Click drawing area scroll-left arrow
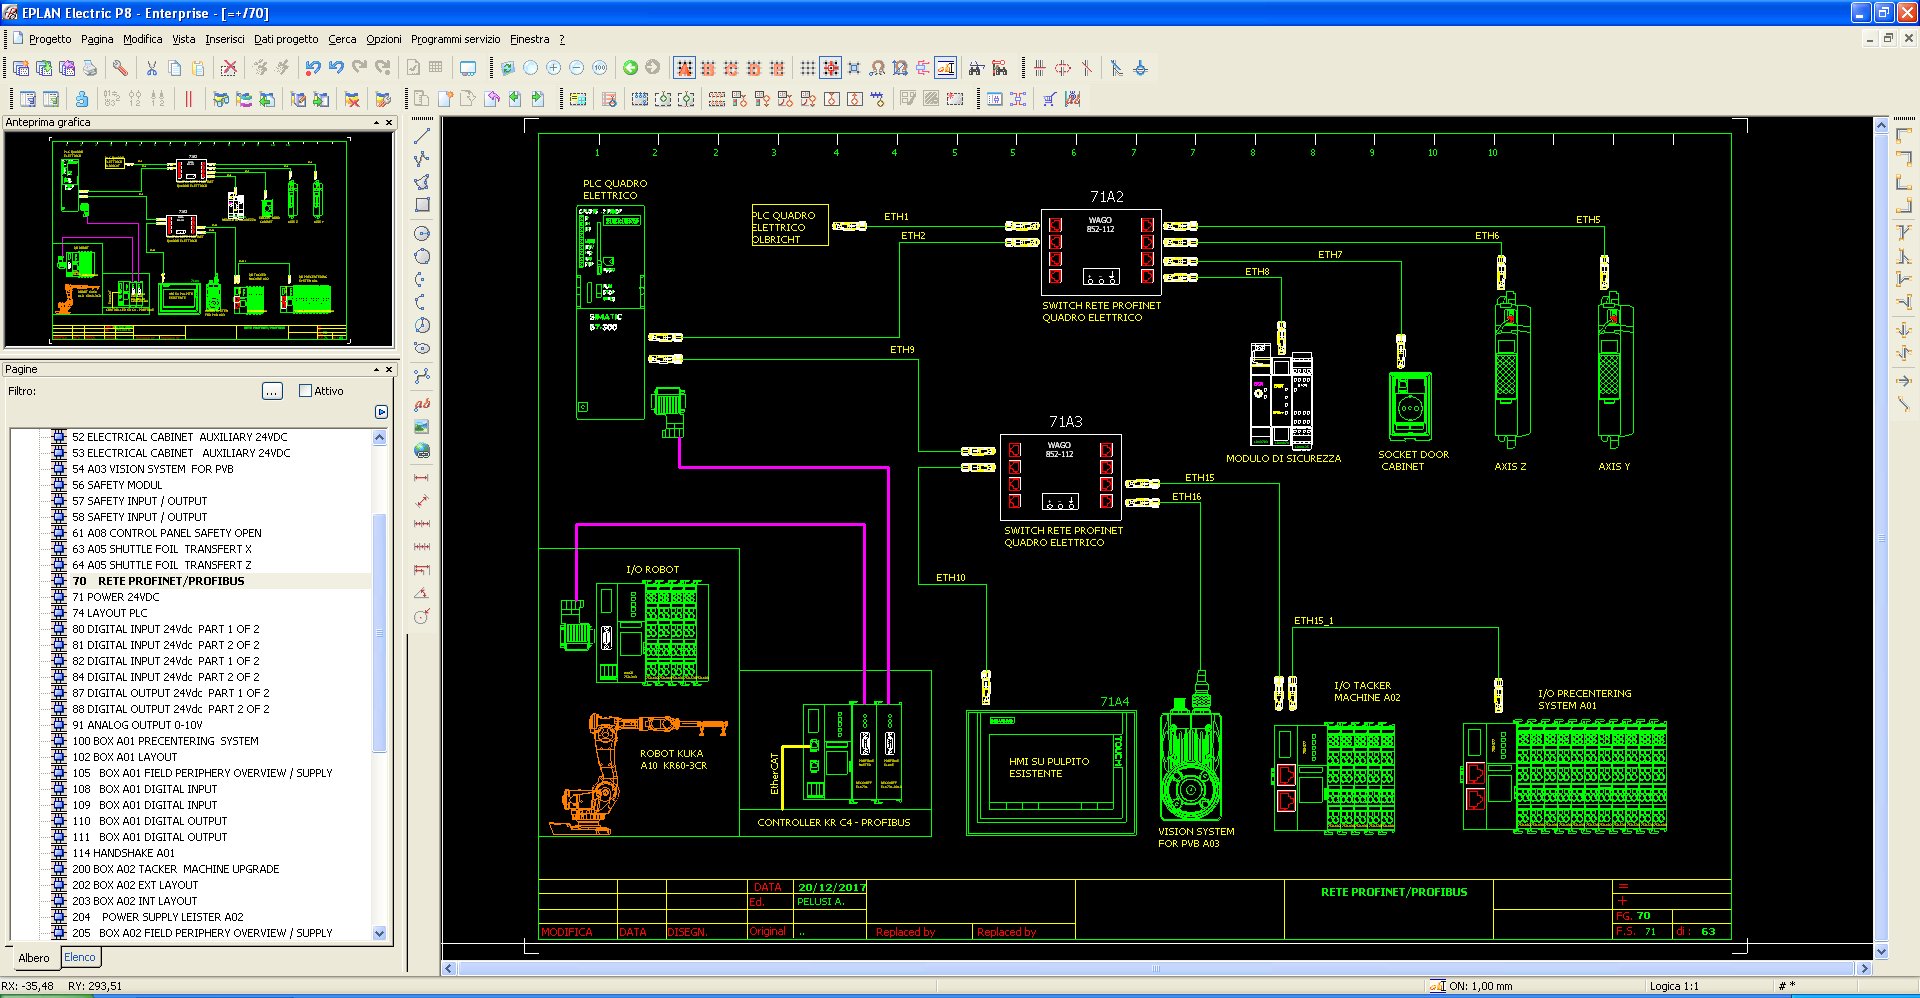 [449, 968]
